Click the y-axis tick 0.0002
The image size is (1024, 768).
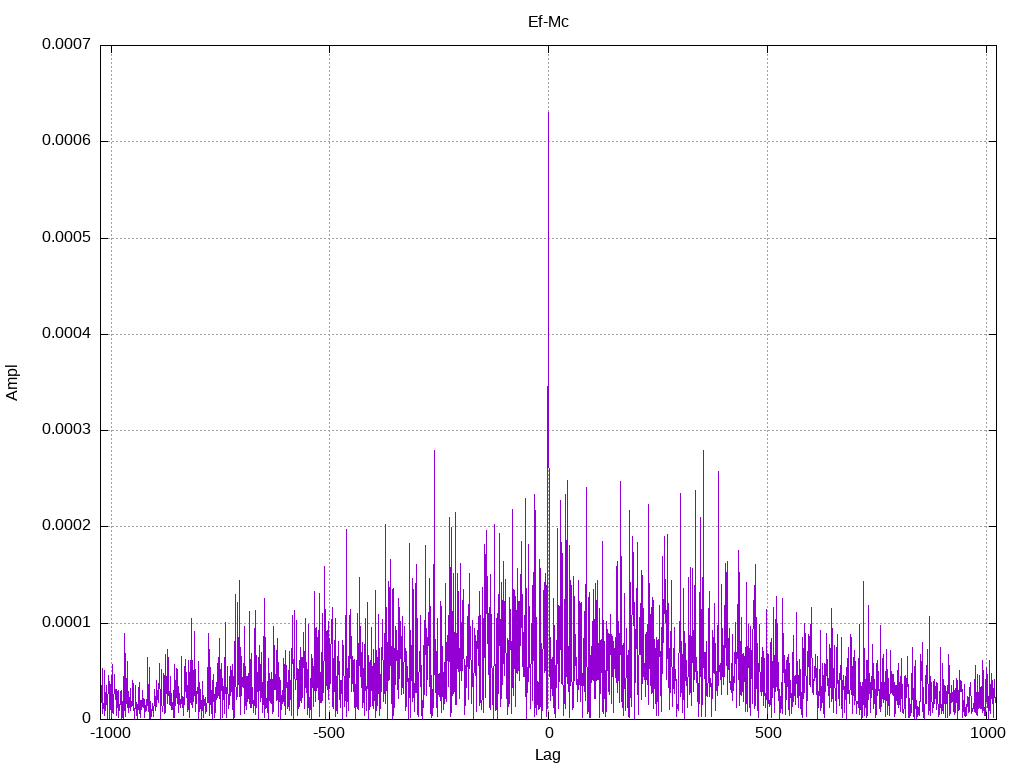(66, 526)
